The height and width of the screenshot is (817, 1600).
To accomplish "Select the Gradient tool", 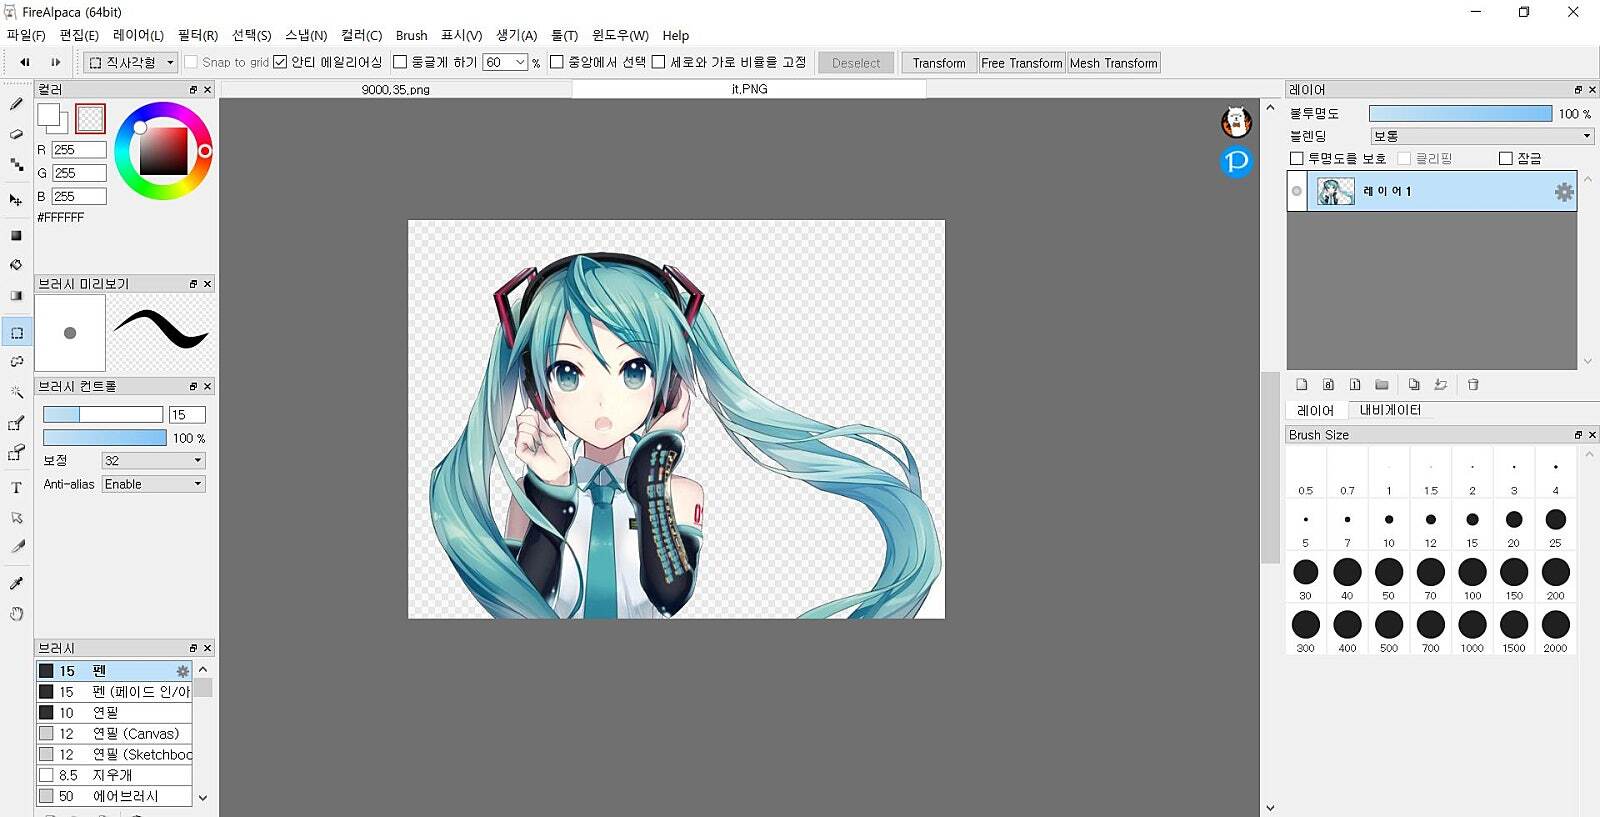I will coord(16,296).
